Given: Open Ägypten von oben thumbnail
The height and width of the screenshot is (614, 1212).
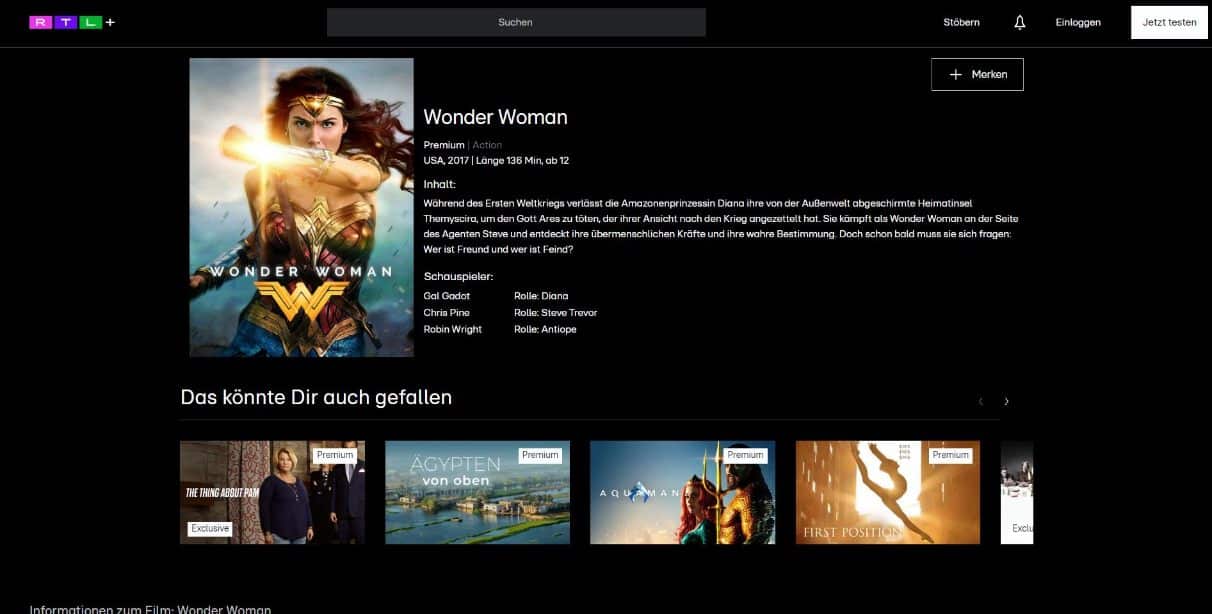Looking at the screenshot, I should [477, 492].
